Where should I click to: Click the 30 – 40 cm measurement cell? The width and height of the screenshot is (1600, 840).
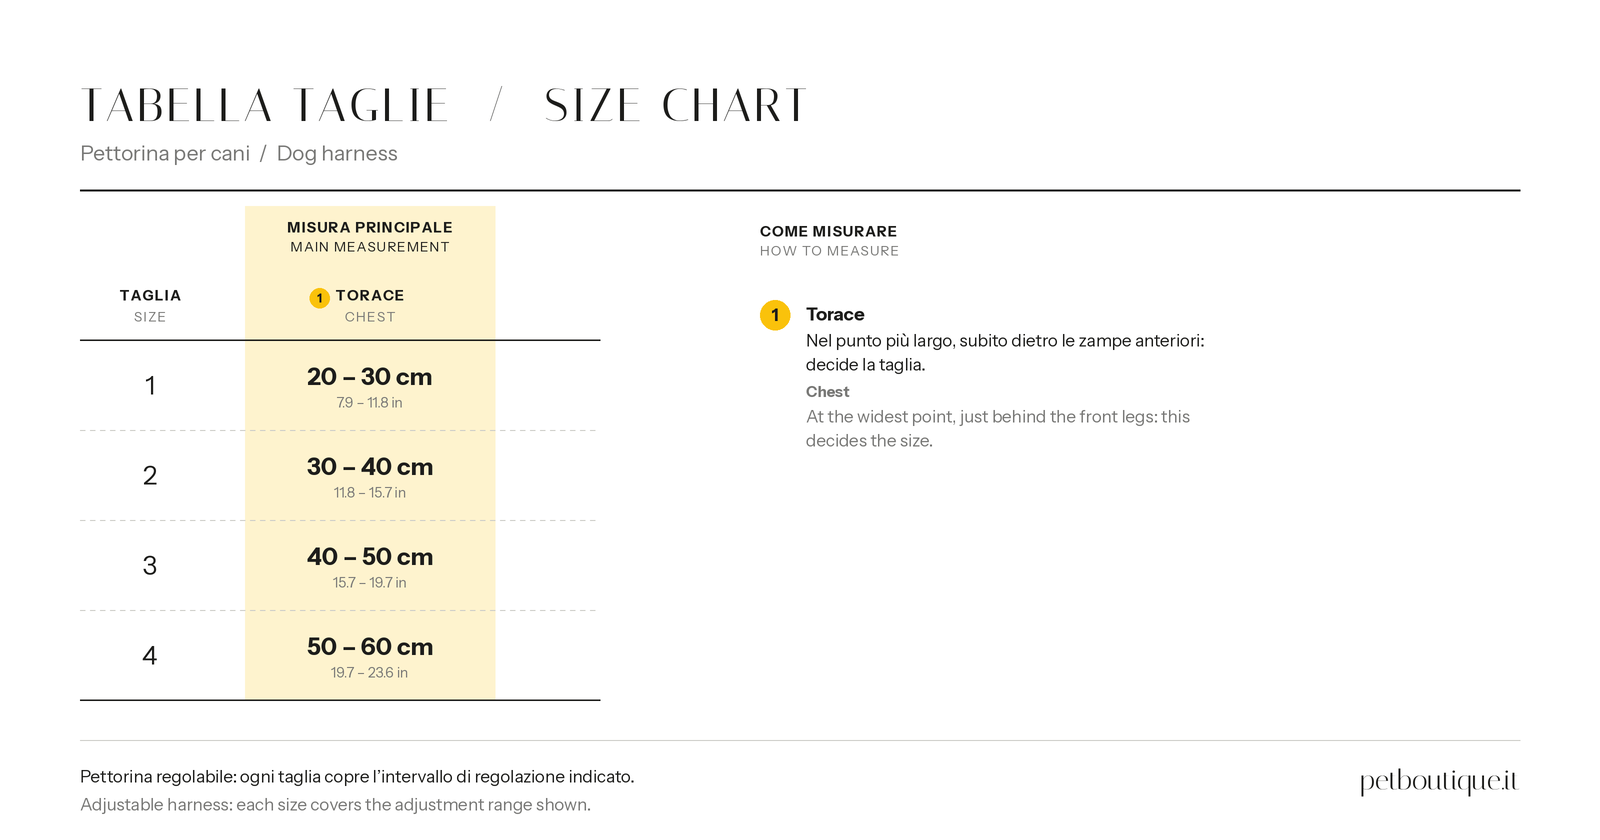click(x=370, y=476)
